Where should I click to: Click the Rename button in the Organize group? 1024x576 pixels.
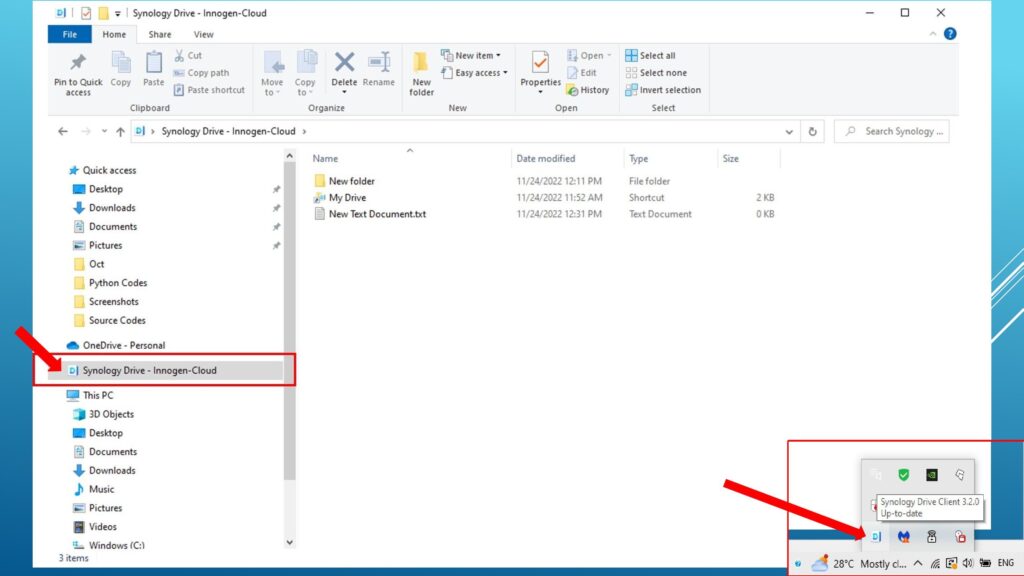379,69
